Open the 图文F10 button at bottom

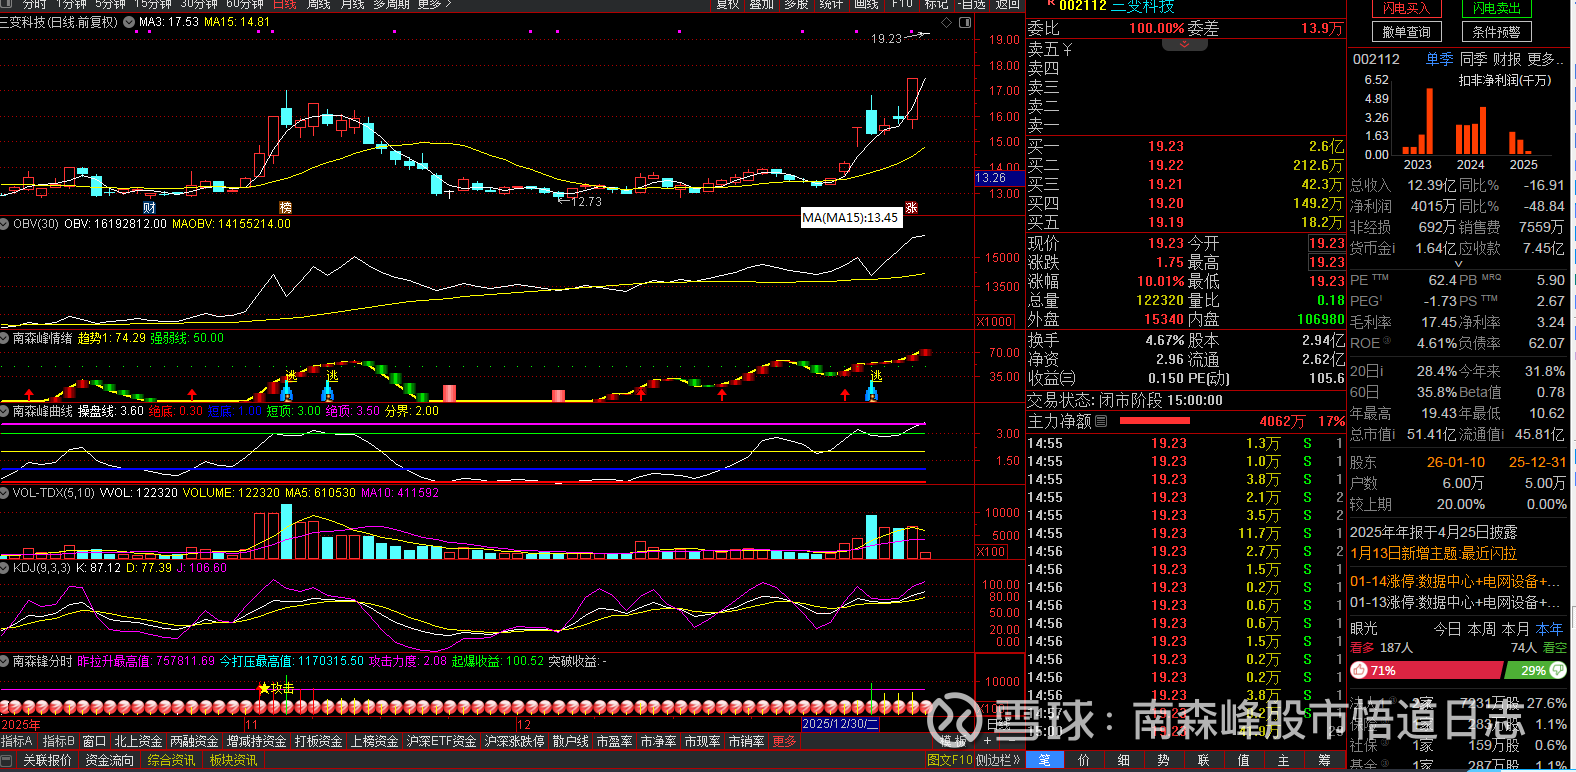950,761
